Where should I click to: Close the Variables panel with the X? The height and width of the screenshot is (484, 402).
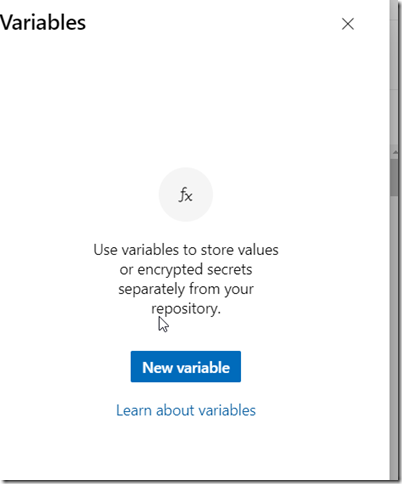pos(348,24)
